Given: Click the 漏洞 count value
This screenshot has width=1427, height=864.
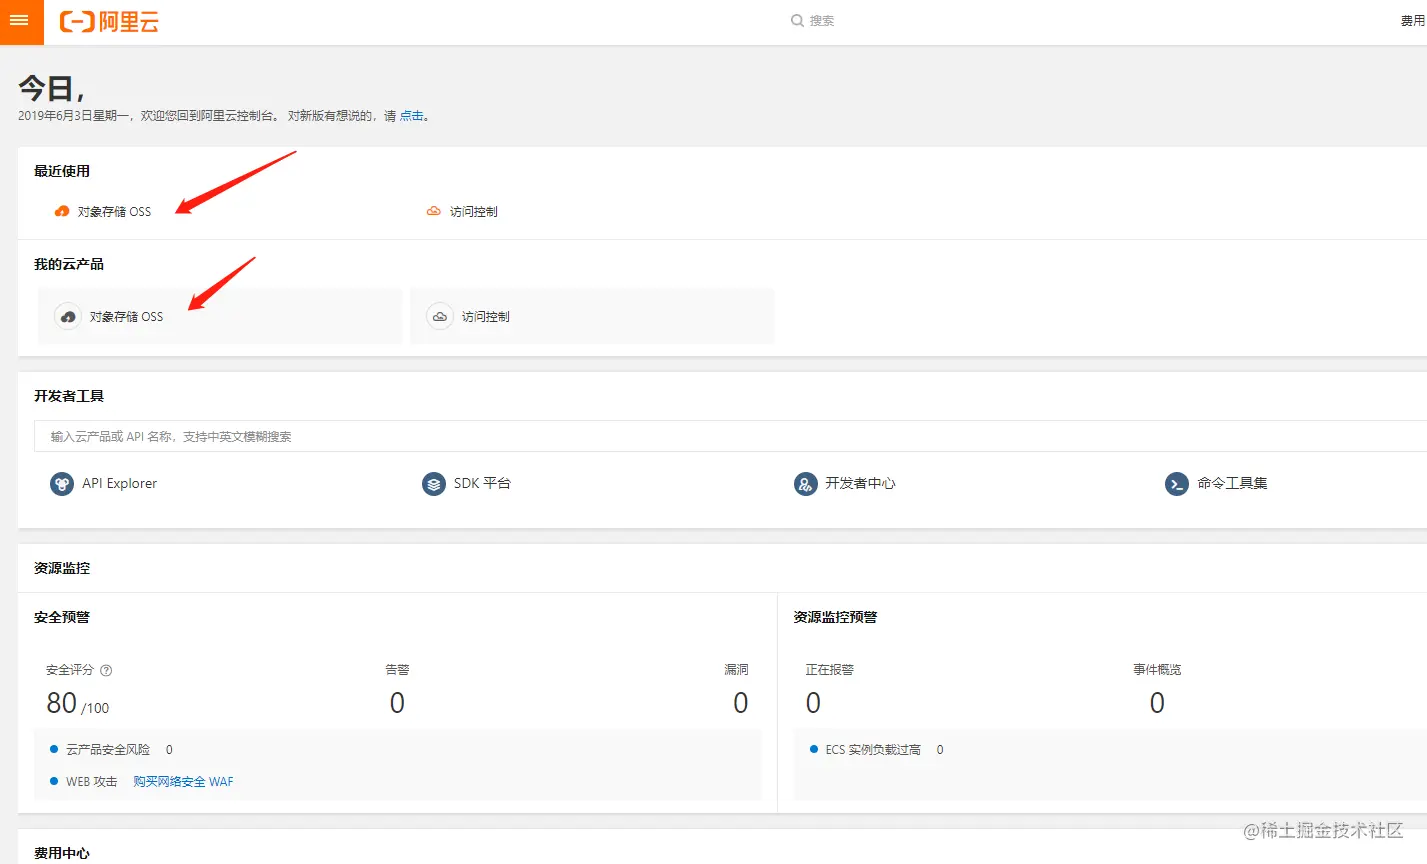Looking at the screenshot, I should click(x=740, y=703).
